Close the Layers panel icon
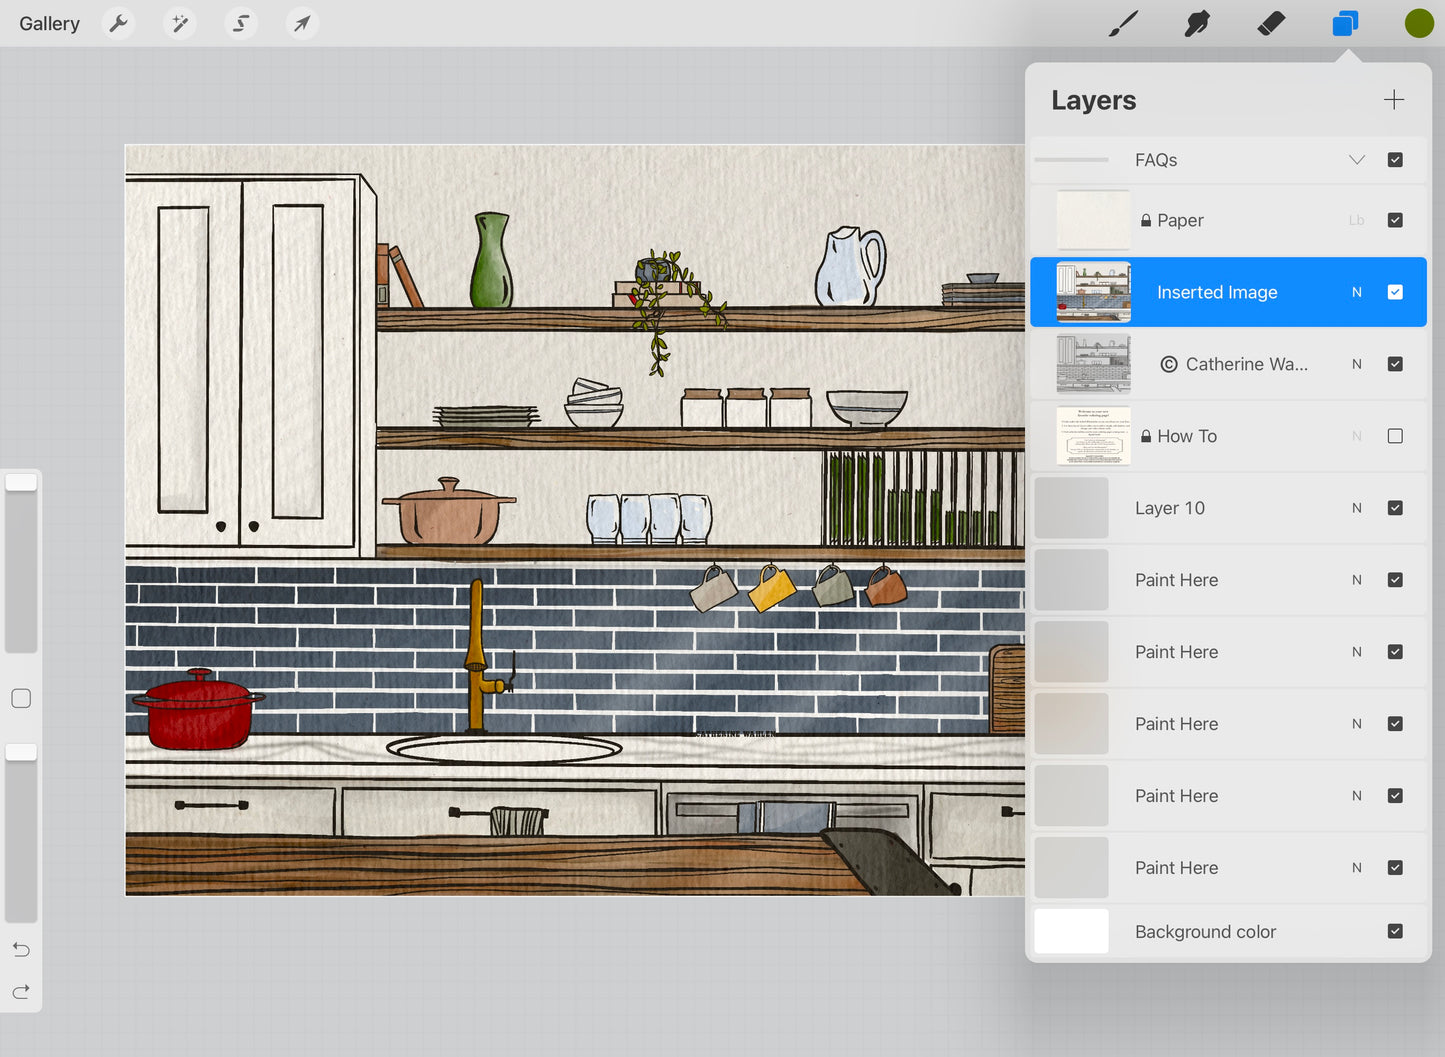The width and height of the screenshot is (1445, 1057). point(1345,23)
